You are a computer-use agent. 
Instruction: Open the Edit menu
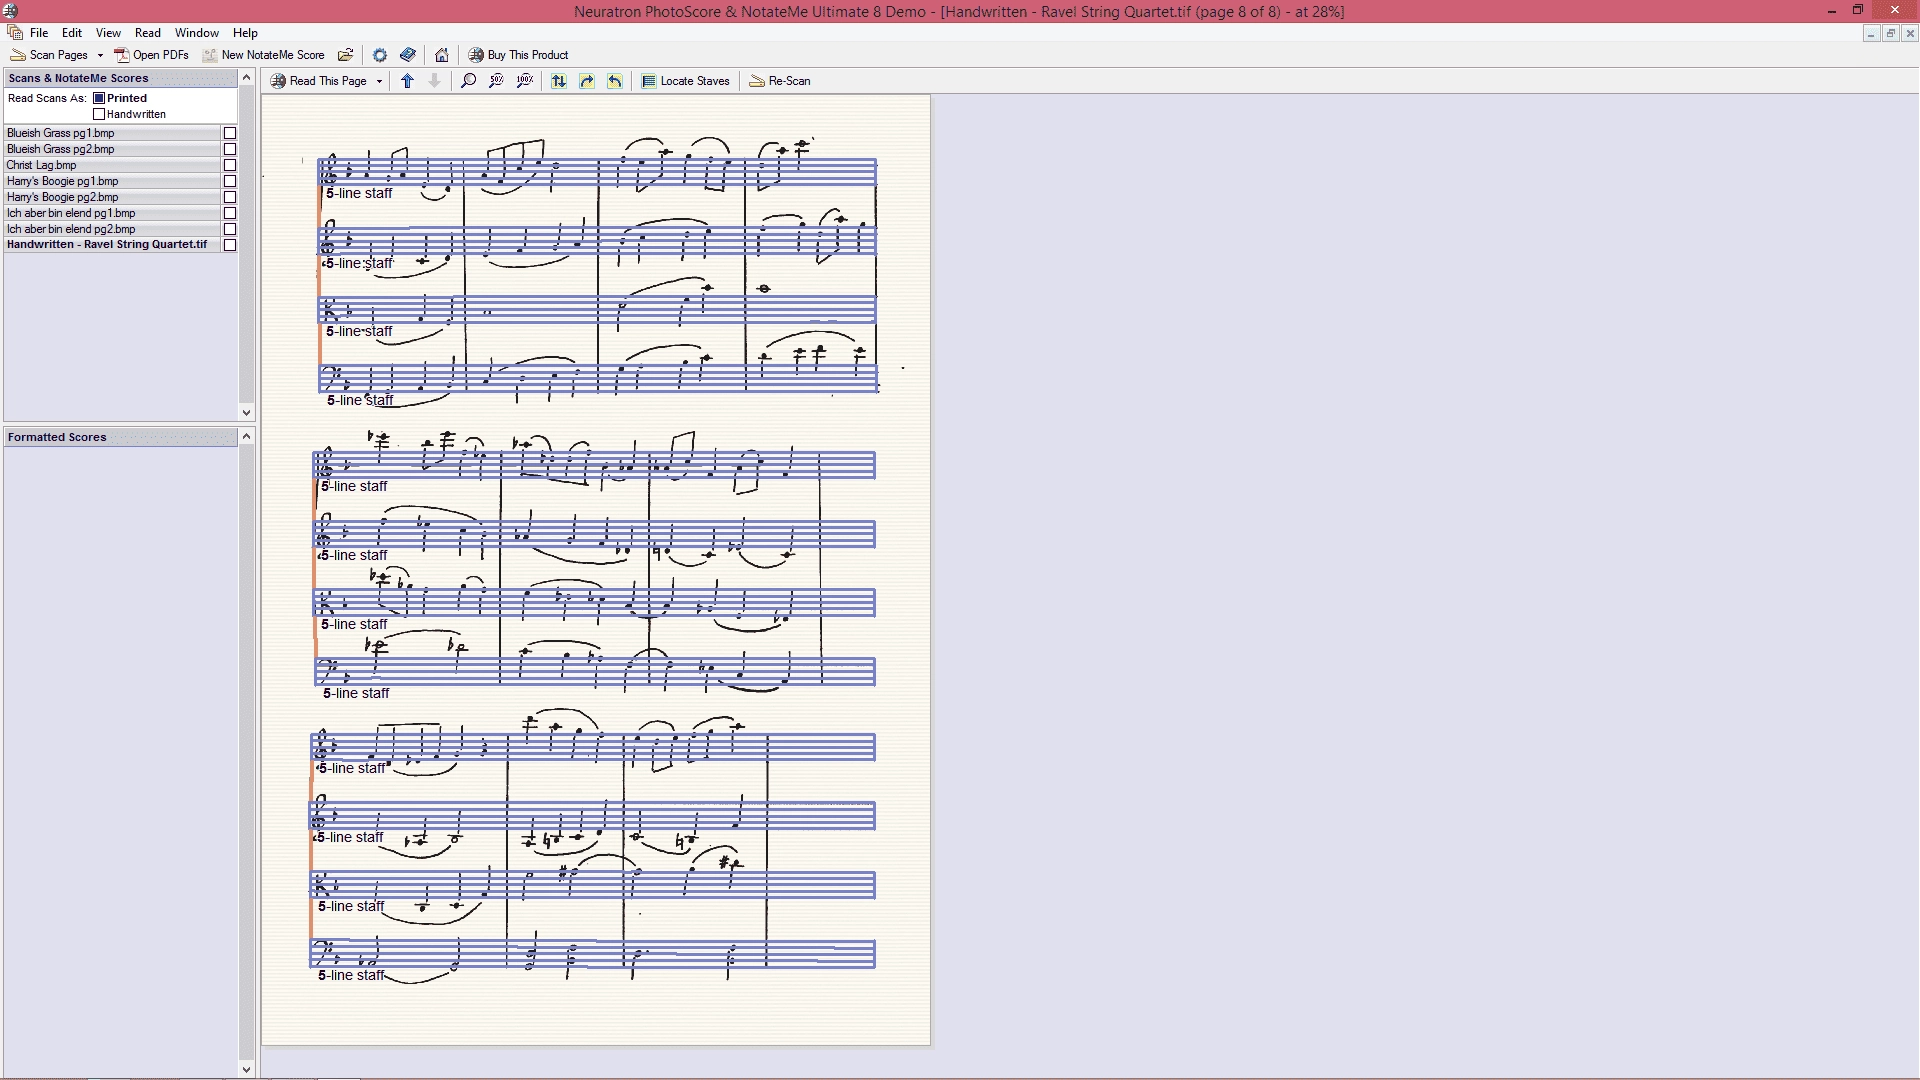click(72, 33)
